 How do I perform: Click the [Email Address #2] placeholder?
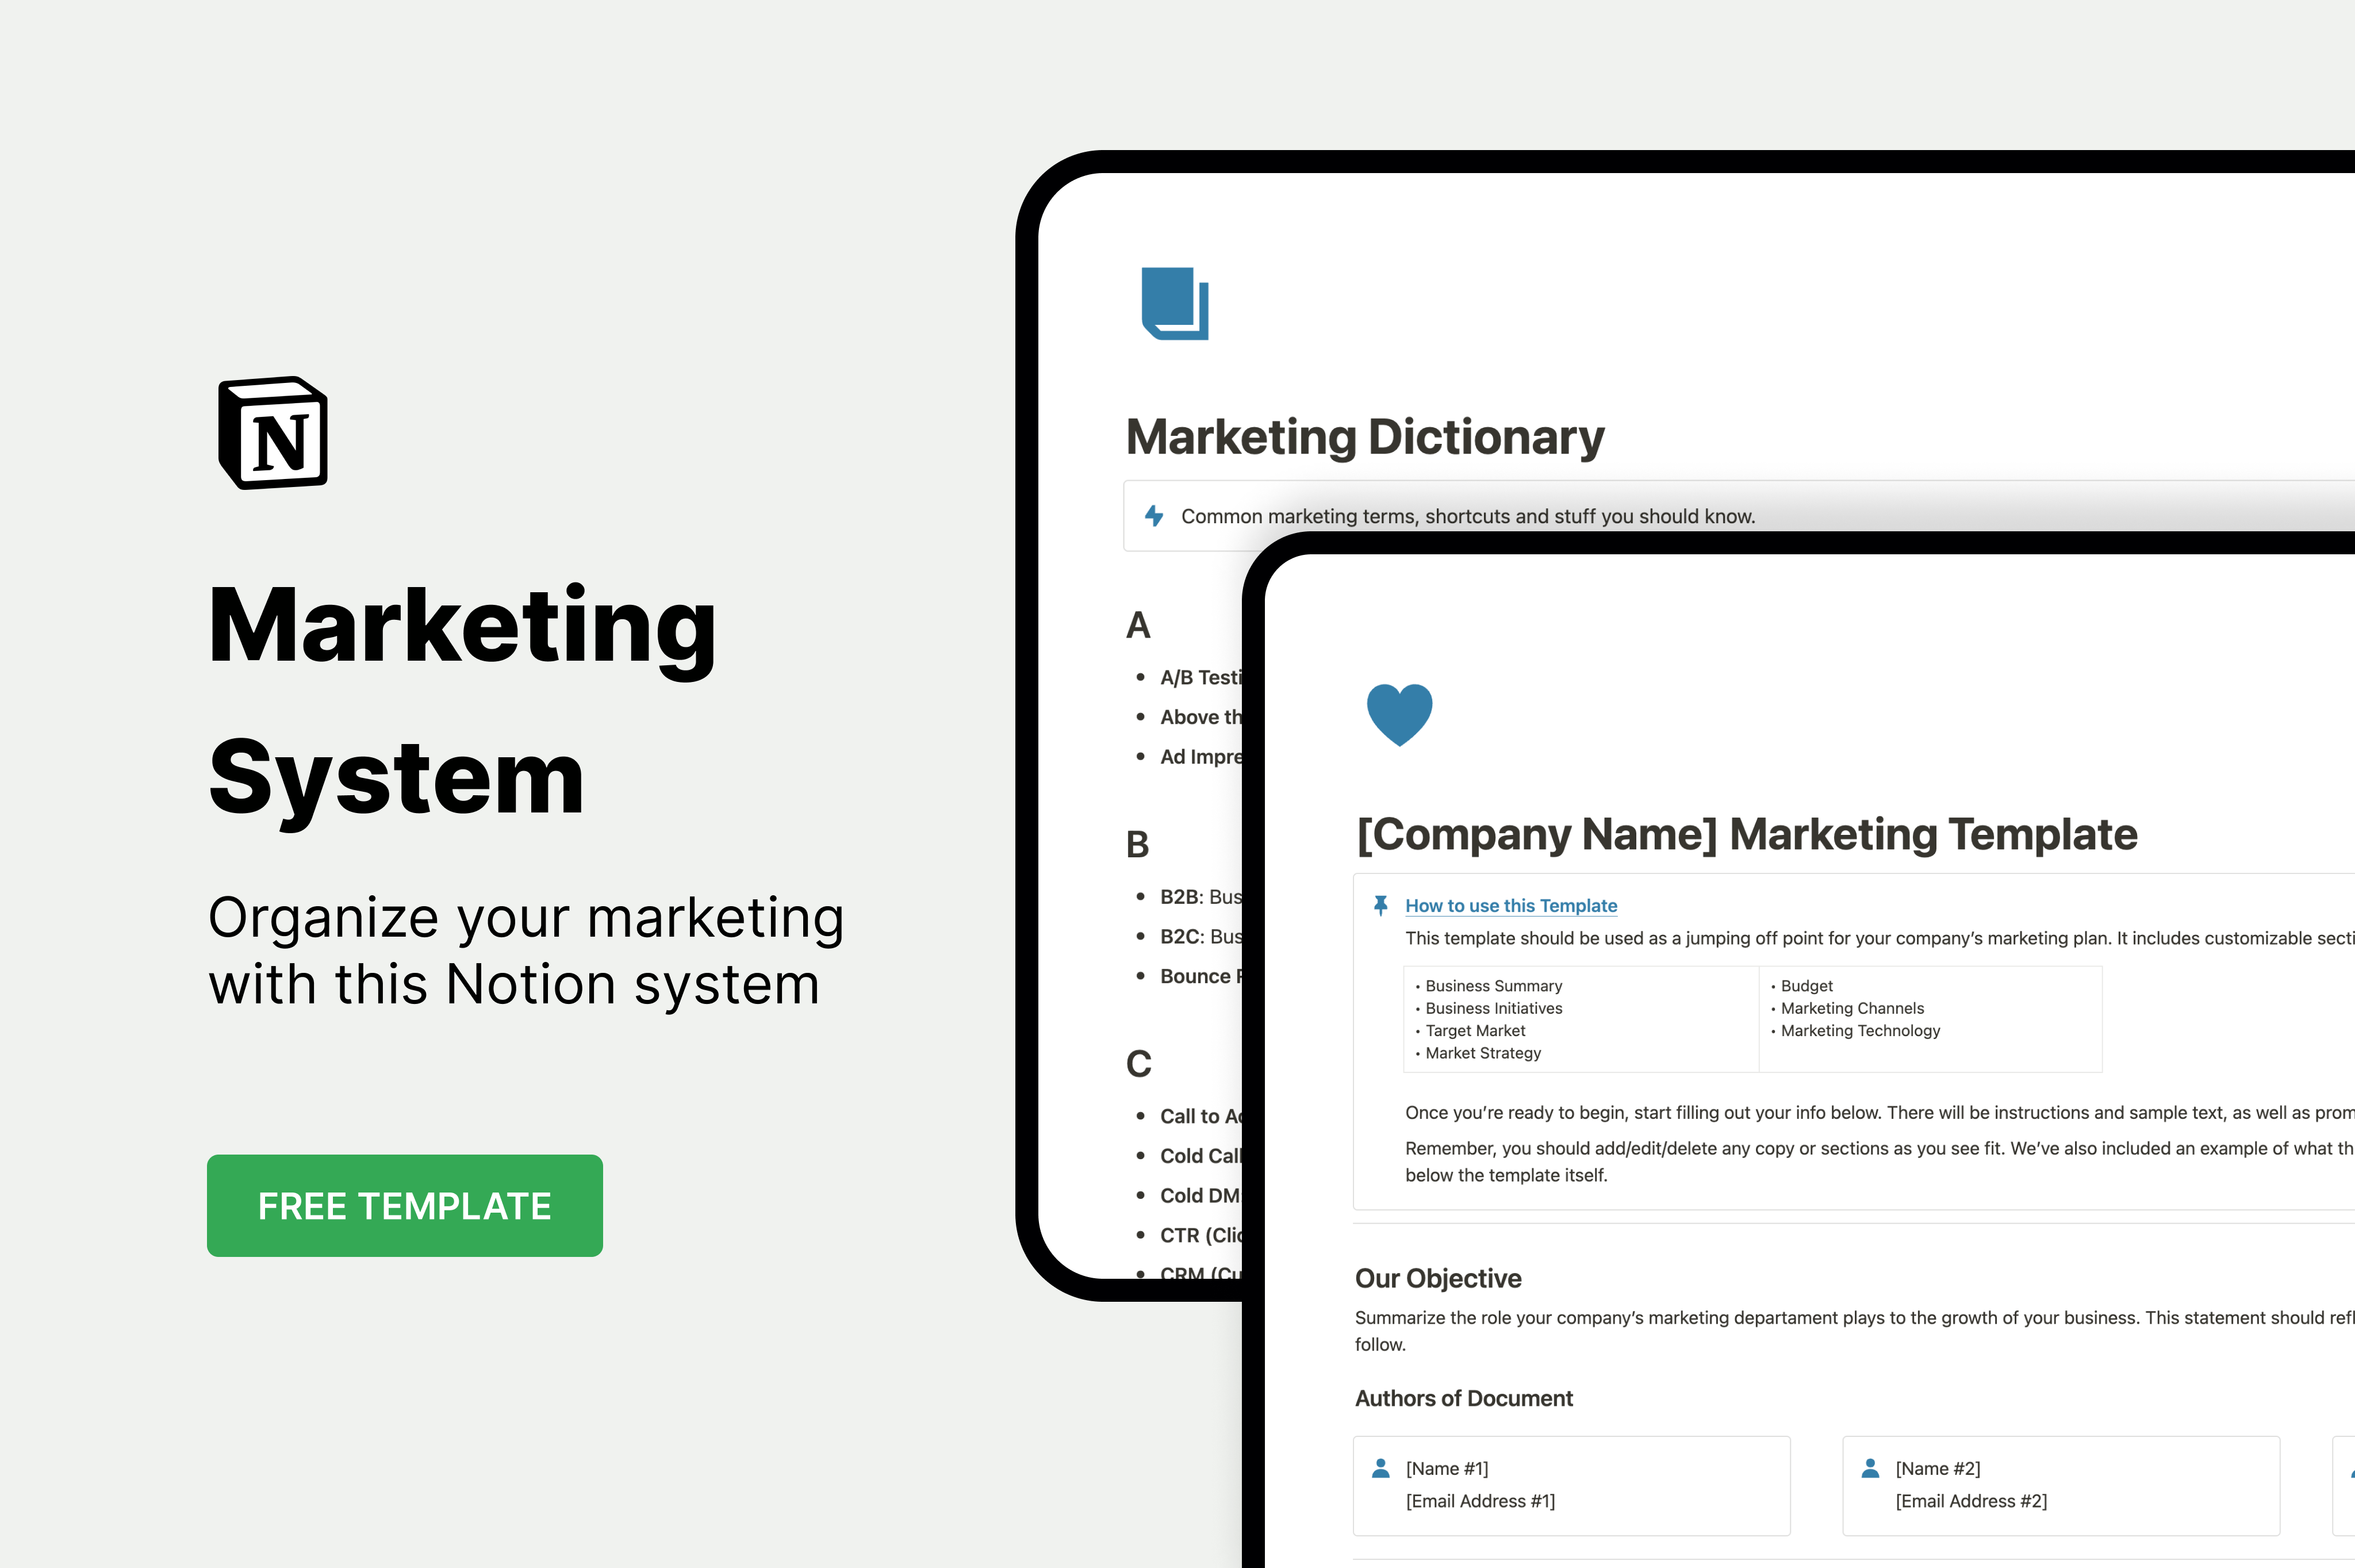(1971, 1501)
